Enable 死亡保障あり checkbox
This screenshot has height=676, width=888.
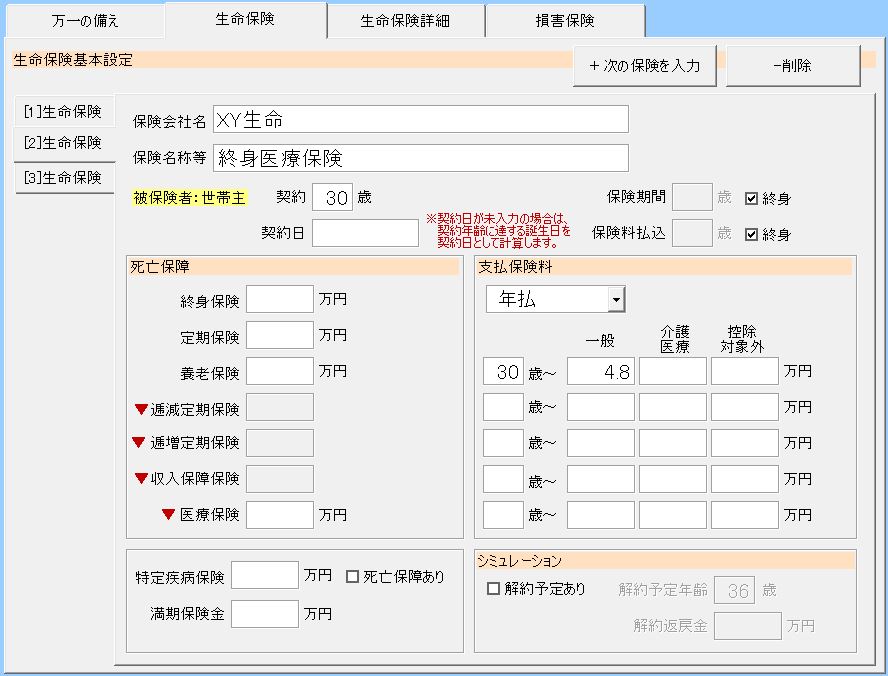[352, 576]
